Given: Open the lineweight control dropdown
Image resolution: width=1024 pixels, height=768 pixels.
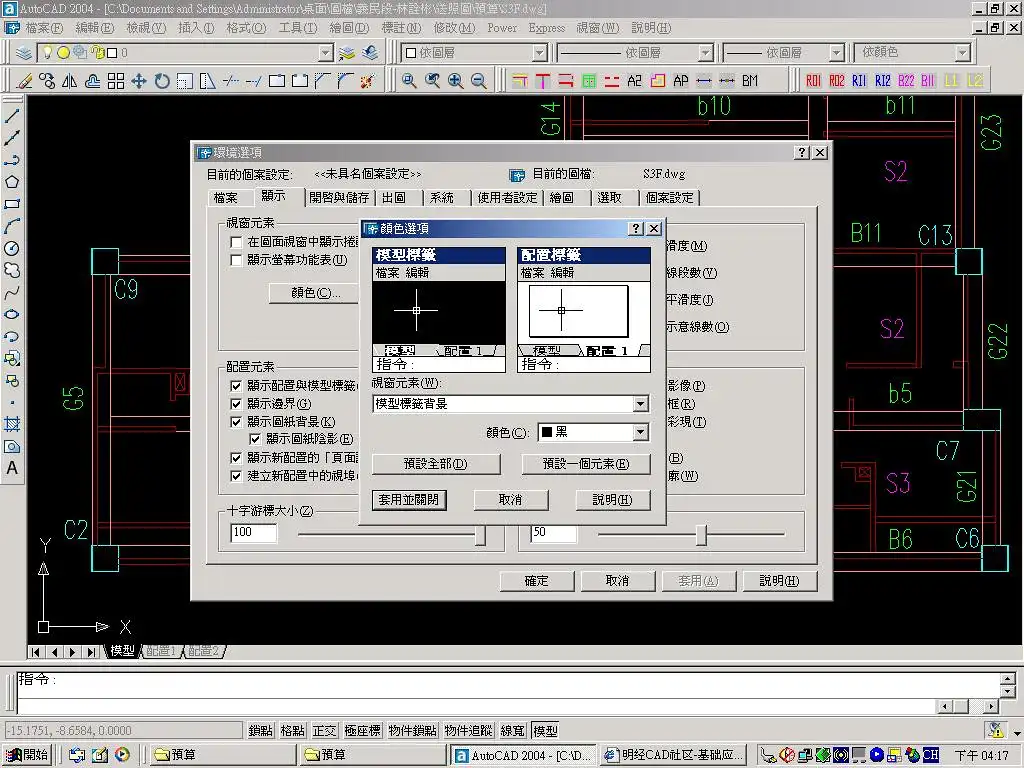Looking at the screenshot, I should (837, 53).
